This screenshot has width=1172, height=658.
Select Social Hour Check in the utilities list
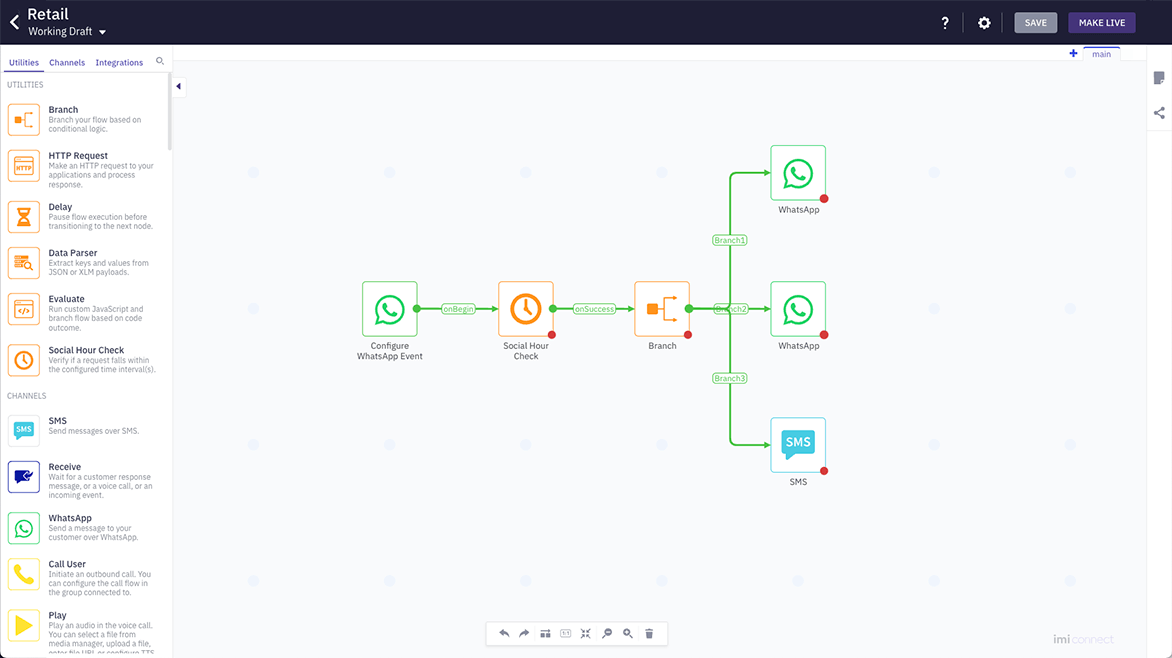click(x=84, y=360)
